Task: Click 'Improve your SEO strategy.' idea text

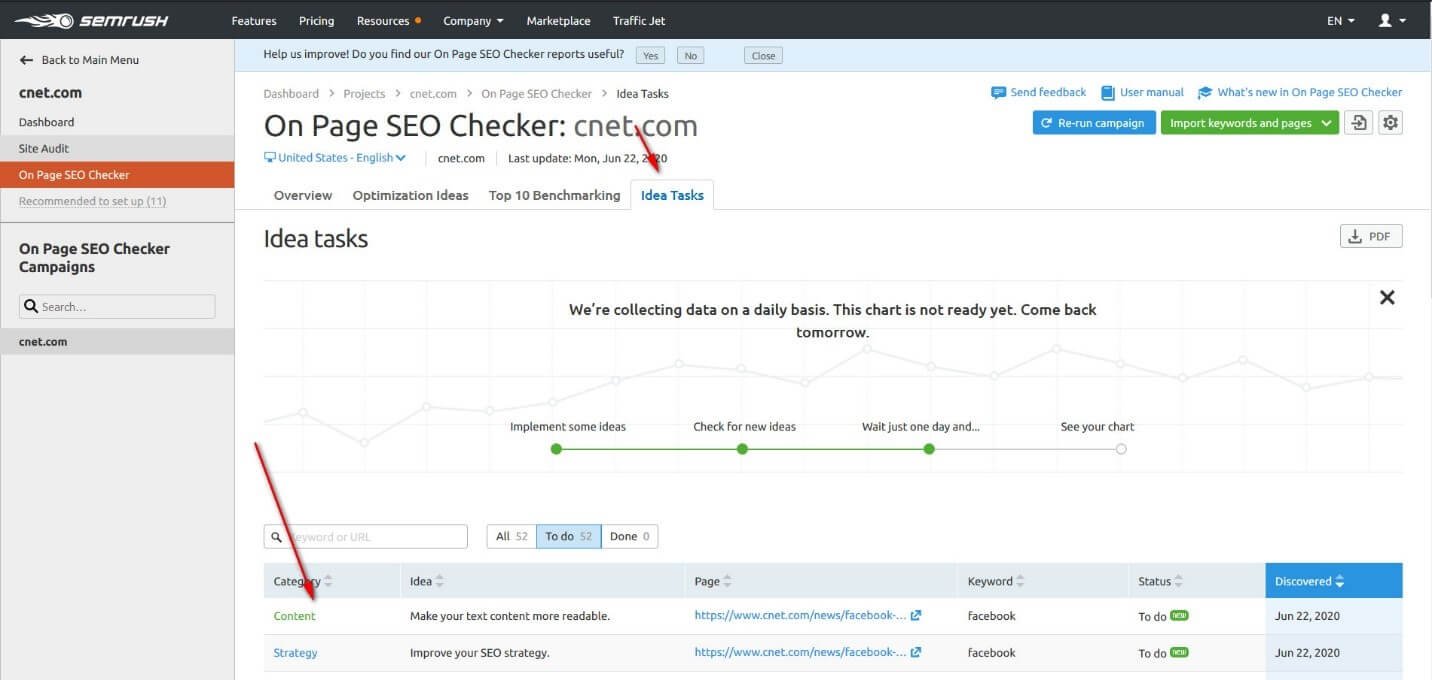Action: [x=480, y=653]
